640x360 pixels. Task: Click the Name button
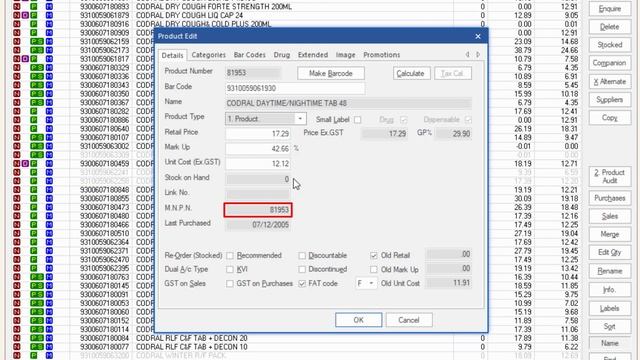[609, 343]
